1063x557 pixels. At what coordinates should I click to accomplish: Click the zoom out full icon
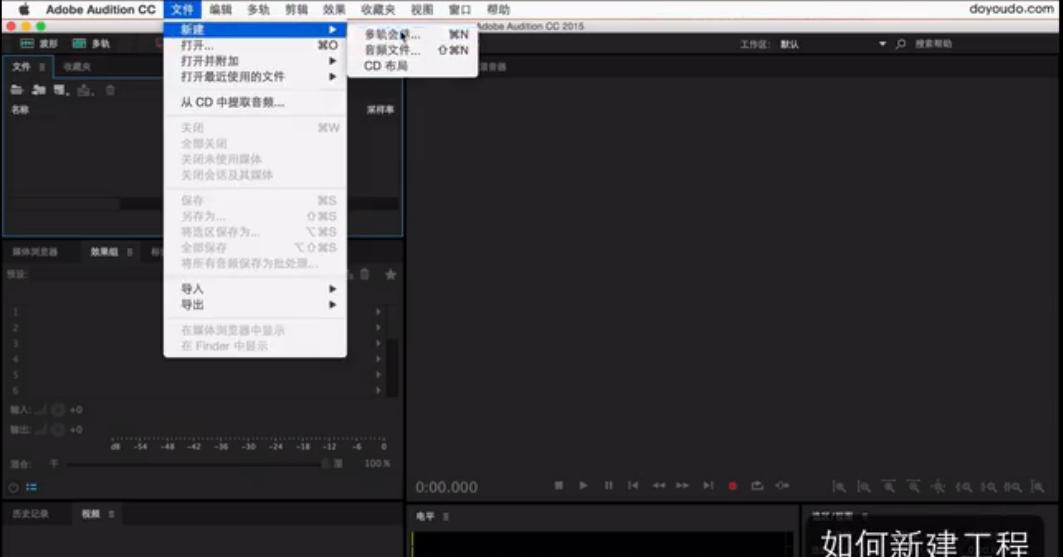click(x=938, y=487)
